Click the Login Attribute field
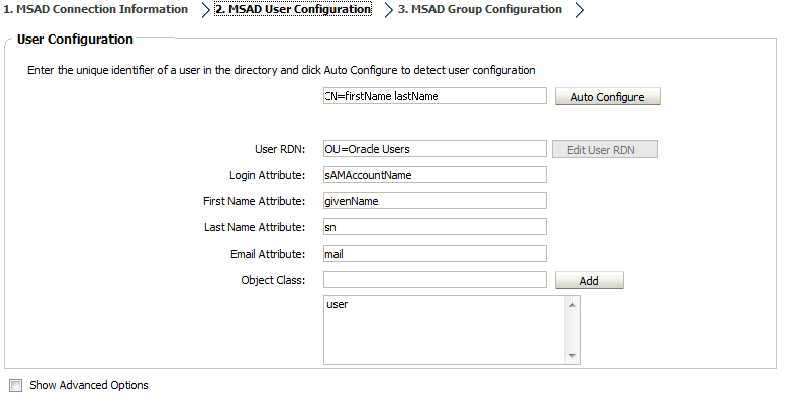This screenshot has width=787, height=417. [x=434, y=175]
